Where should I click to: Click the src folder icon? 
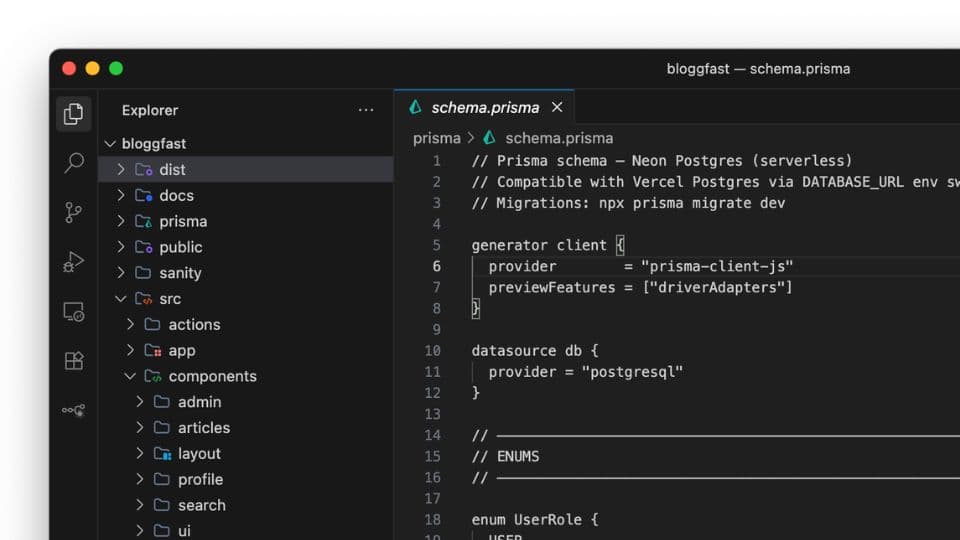144,299
